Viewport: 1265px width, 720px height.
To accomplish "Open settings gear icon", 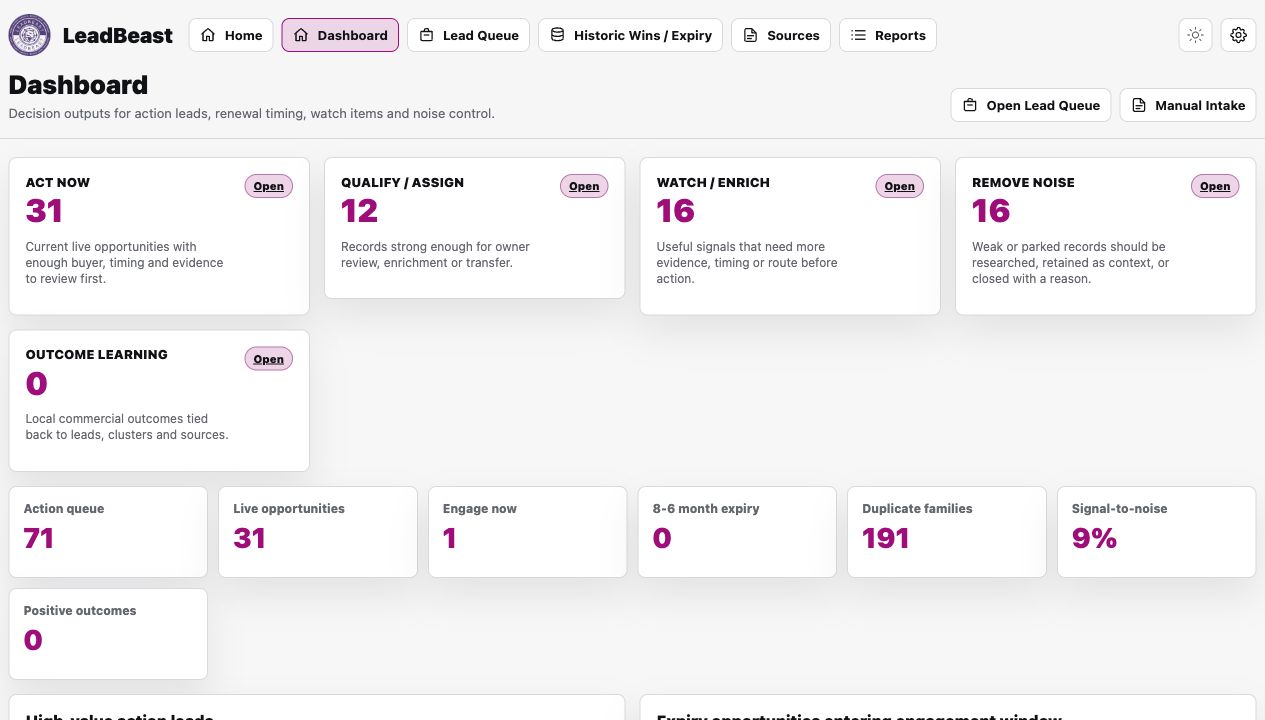I will coord(1238,35).
